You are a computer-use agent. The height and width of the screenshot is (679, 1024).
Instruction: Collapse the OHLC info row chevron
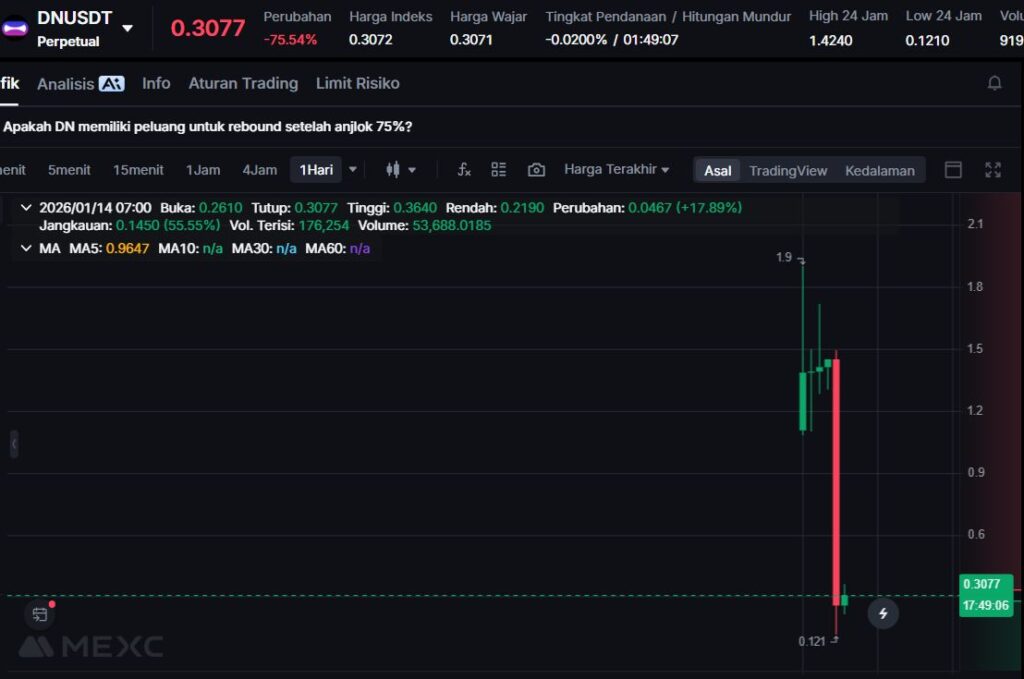25,208
